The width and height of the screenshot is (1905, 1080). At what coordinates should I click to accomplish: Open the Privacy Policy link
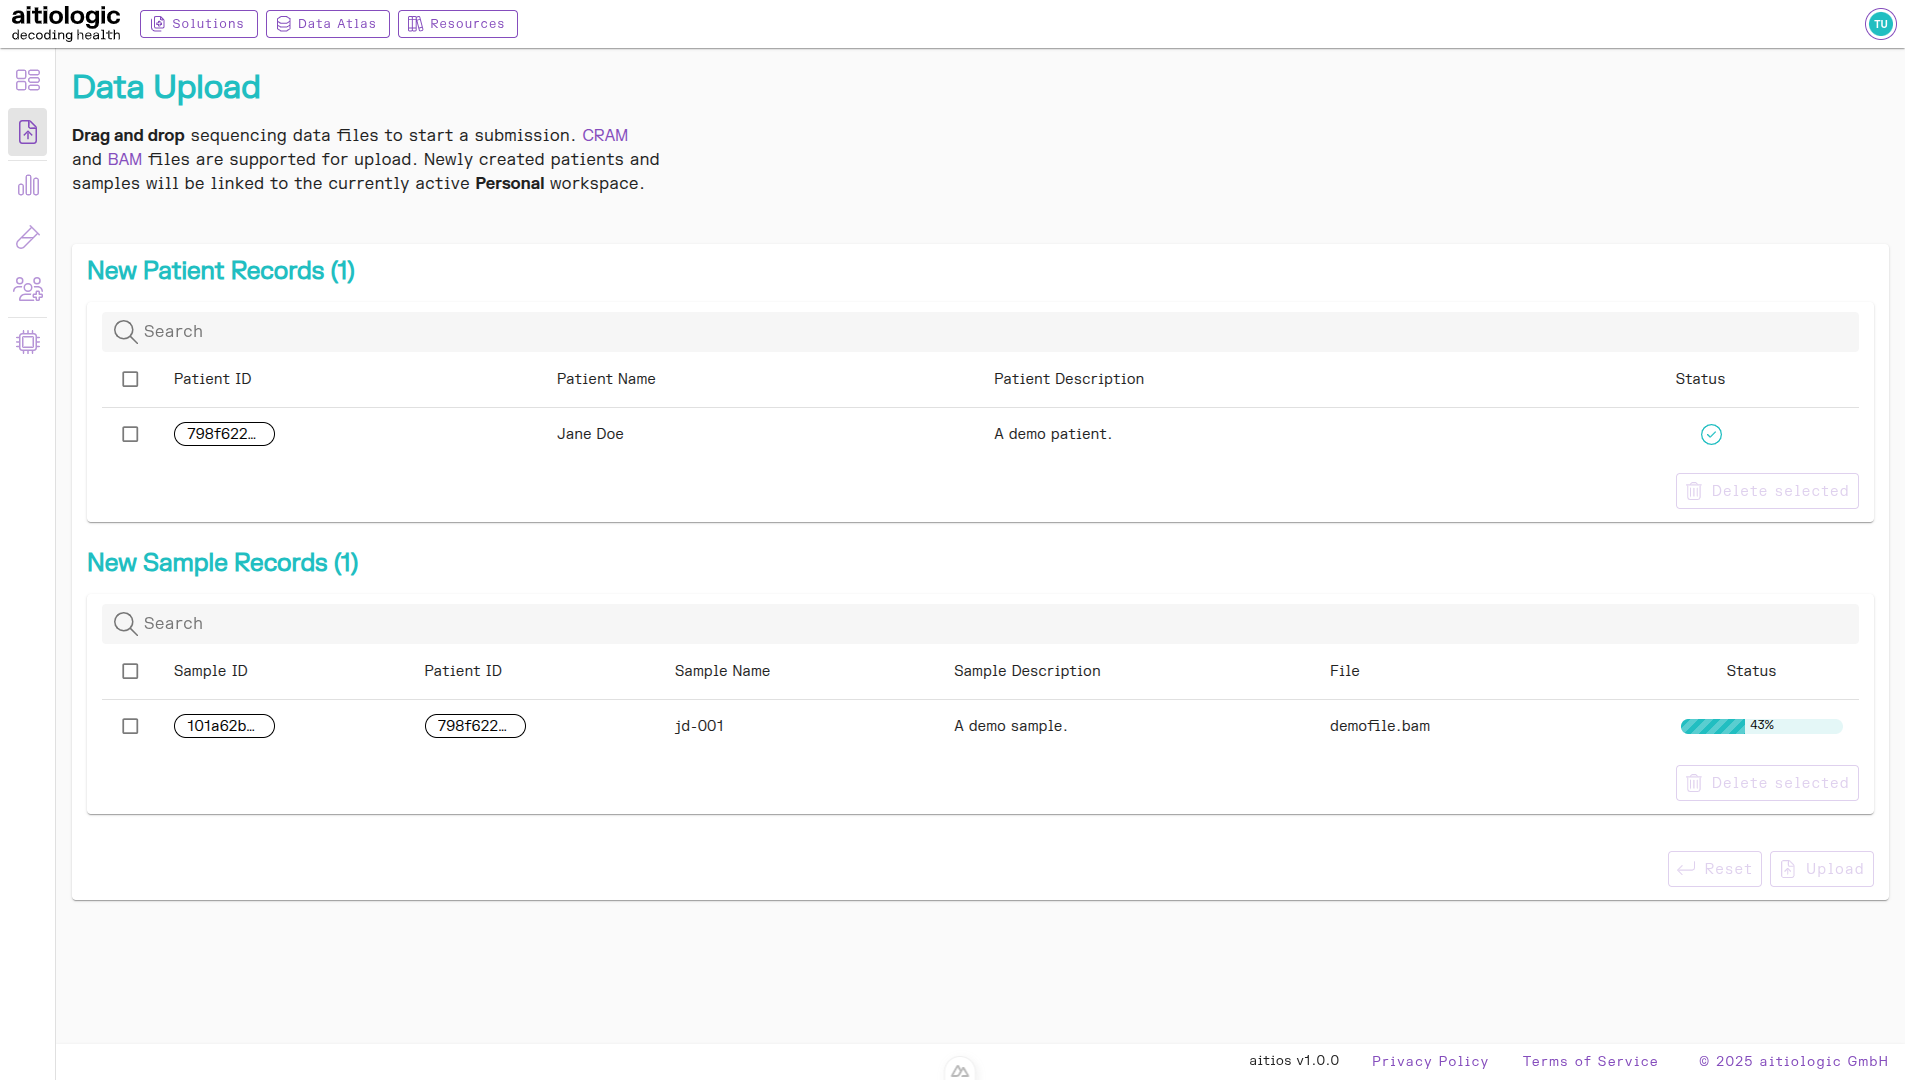(1430, 1061)
